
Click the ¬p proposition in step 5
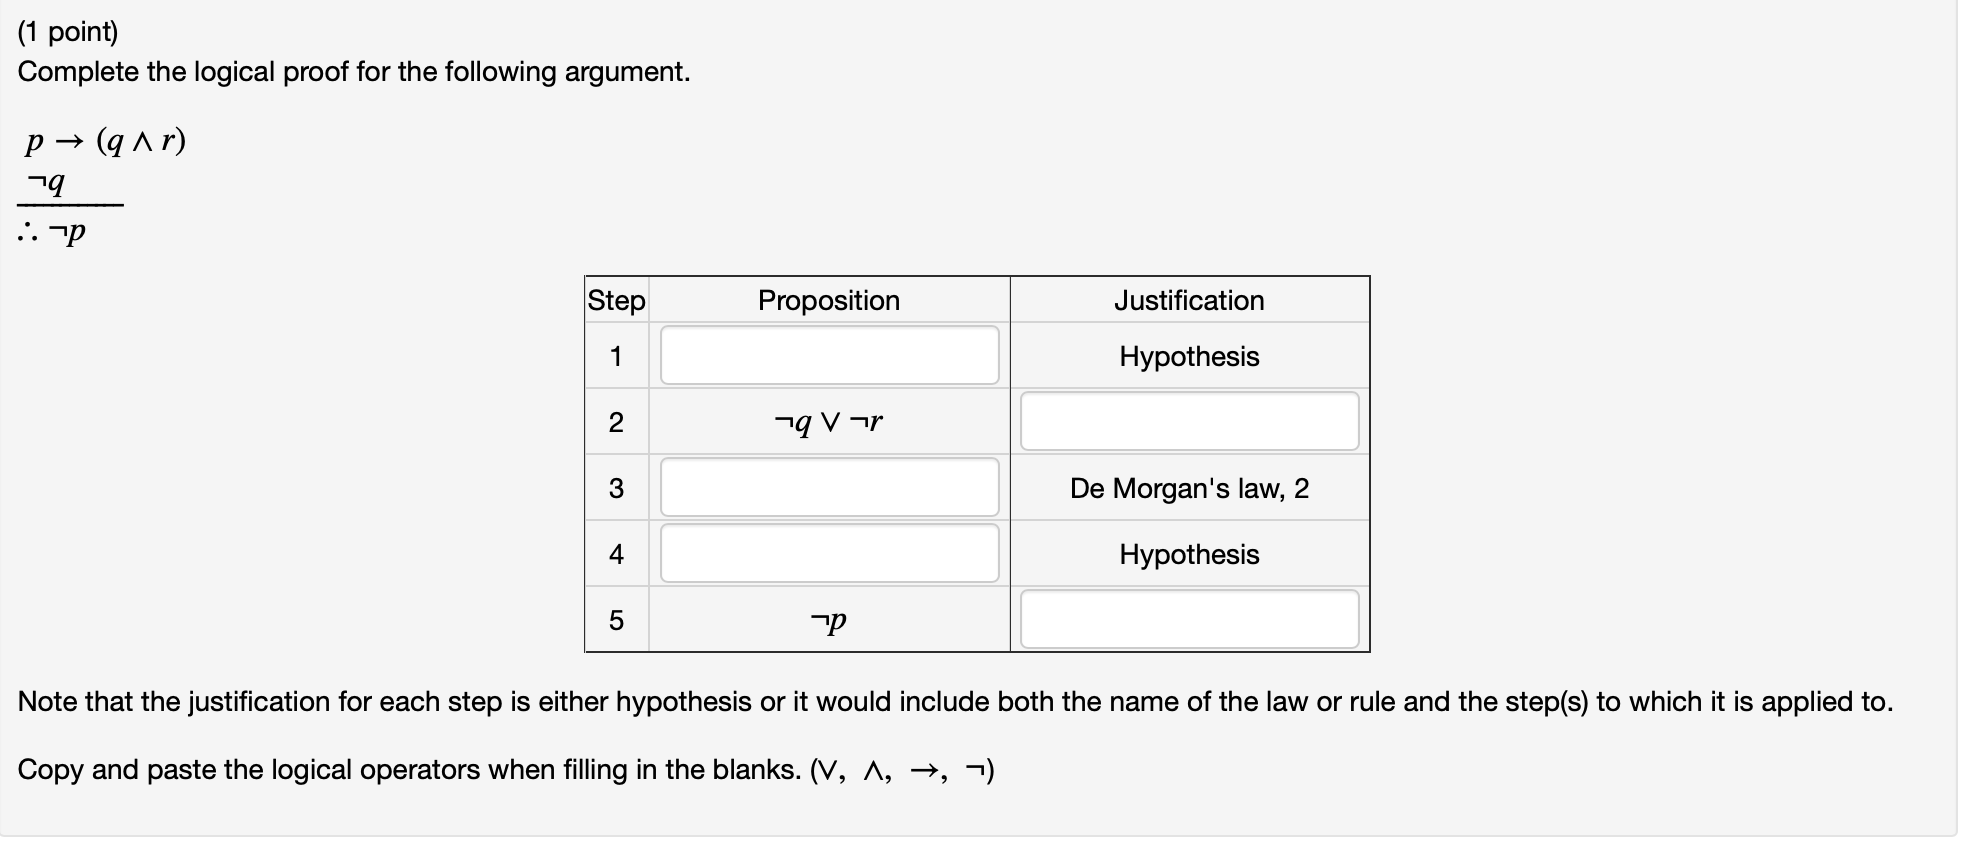(829, 621)
